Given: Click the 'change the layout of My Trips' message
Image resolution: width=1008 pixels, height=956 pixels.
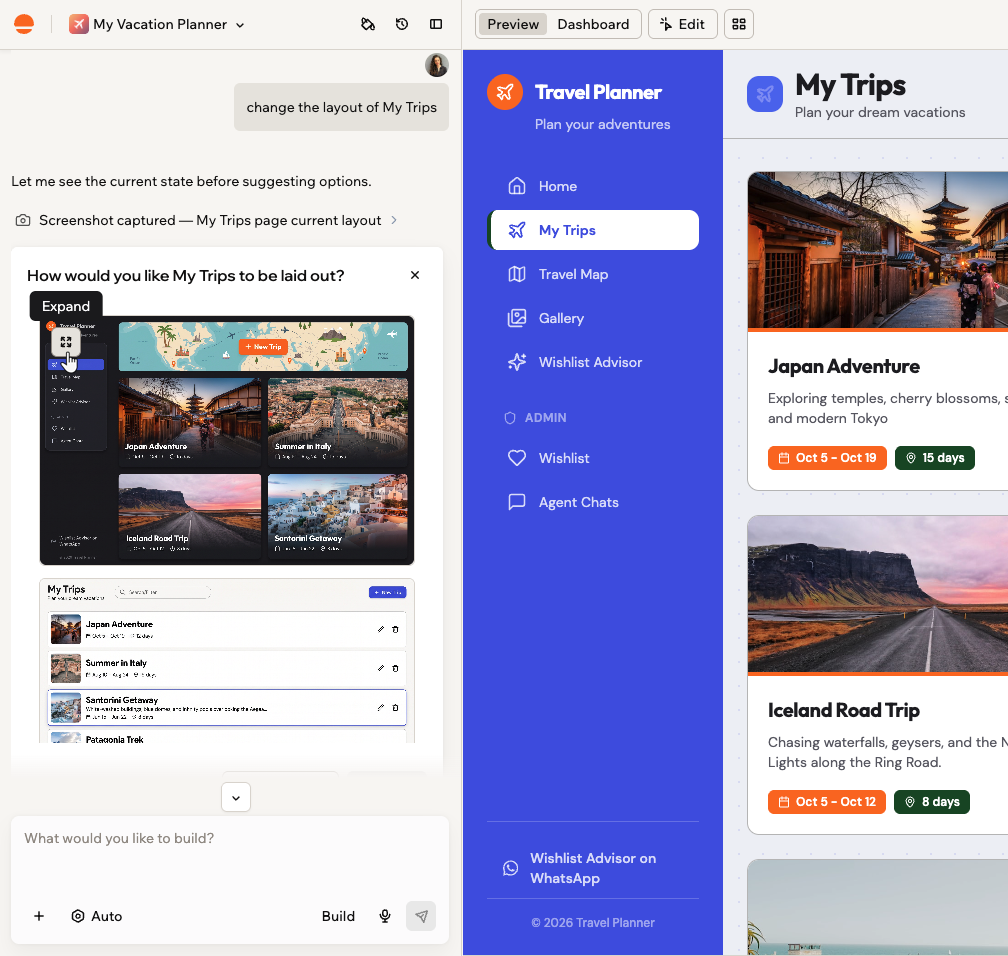Looking at the screenshot, I should pos(341,107).
